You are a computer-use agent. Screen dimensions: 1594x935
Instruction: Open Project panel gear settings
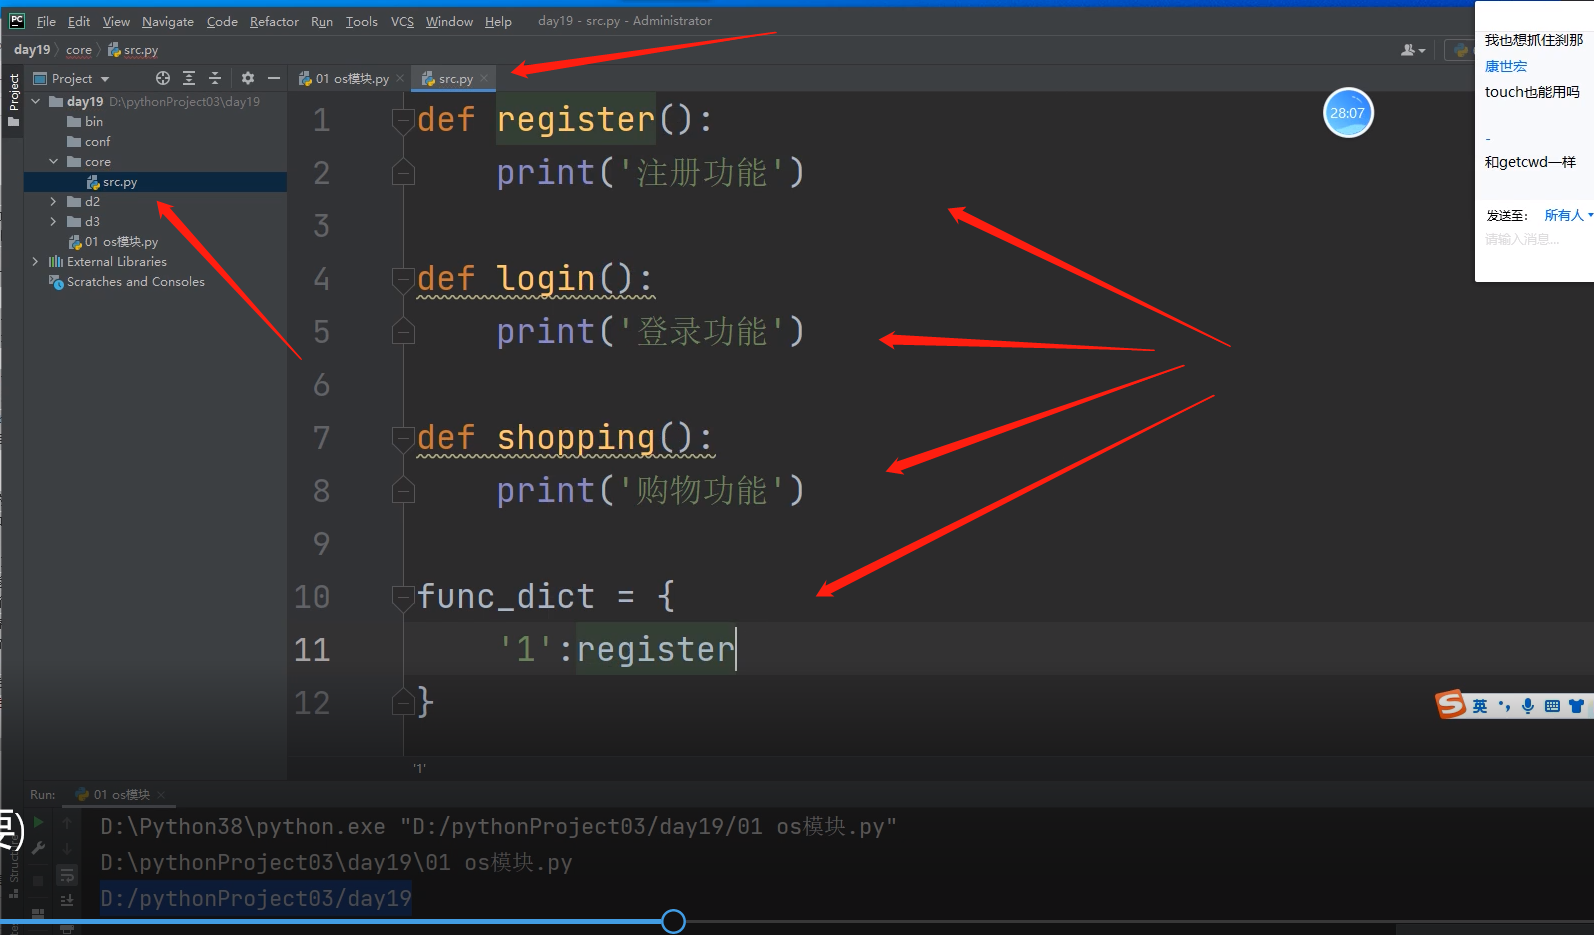[x=248, y=78]
